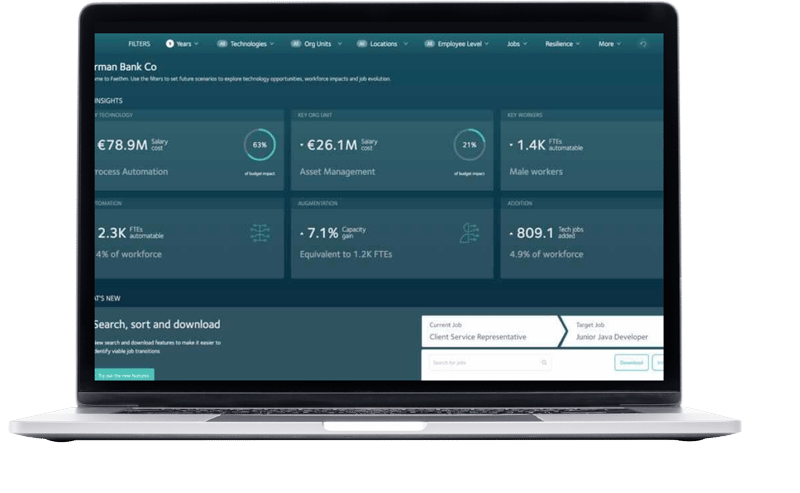Click the INSIGHTS section heading
This screenshot has height=493, width=800.
click(x=109, y=101)
